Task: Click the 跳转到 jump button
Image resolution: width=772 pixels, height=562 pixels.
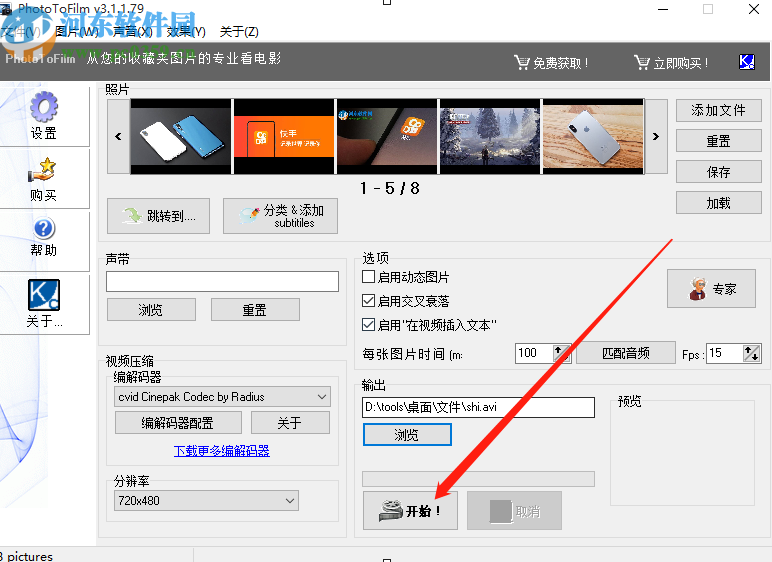Action: tap(159, 216)
